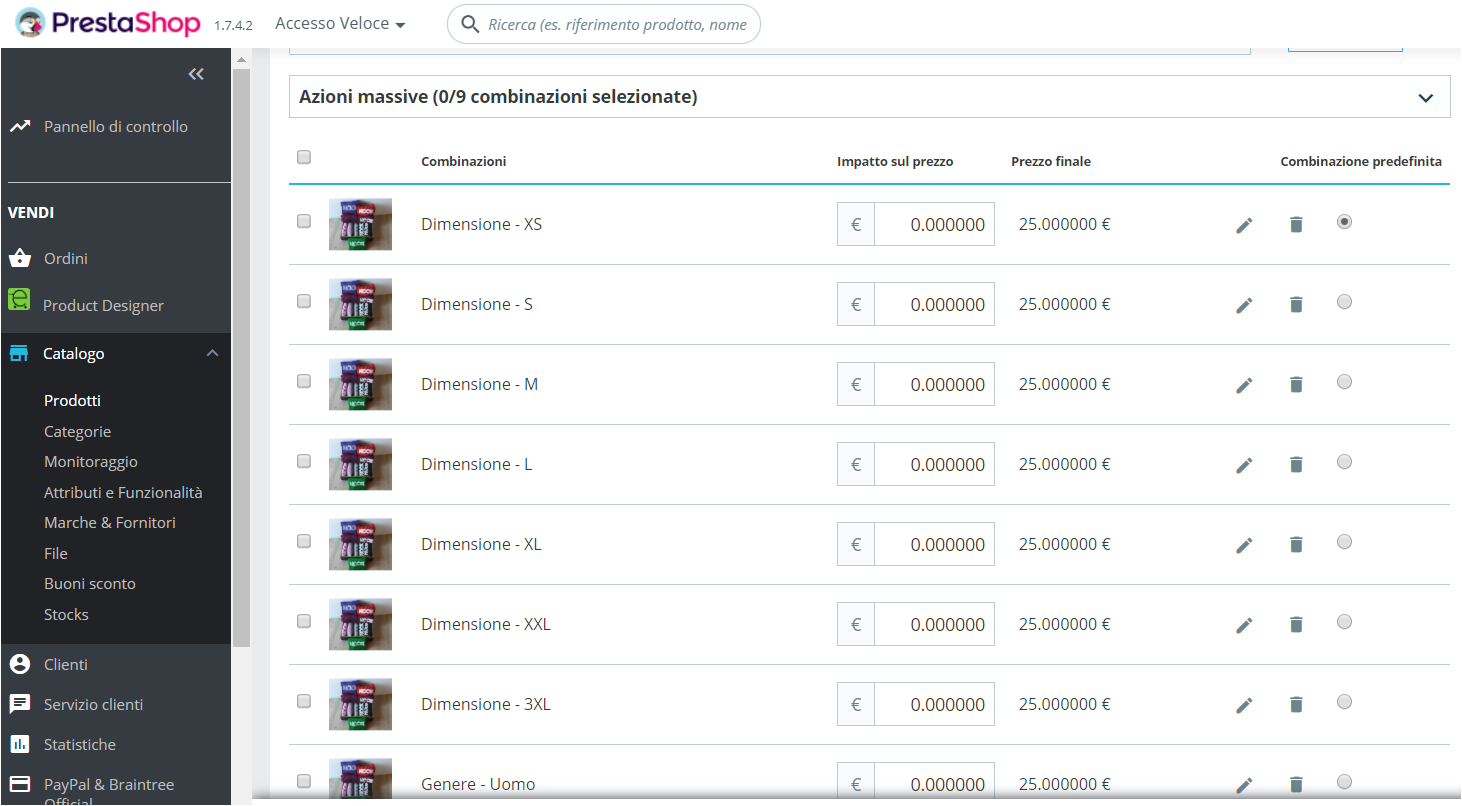The width and height of the screenshot is (1462, 806).
Task: Click the Statistiche bar chart icon
Action: tap(19, 744)
